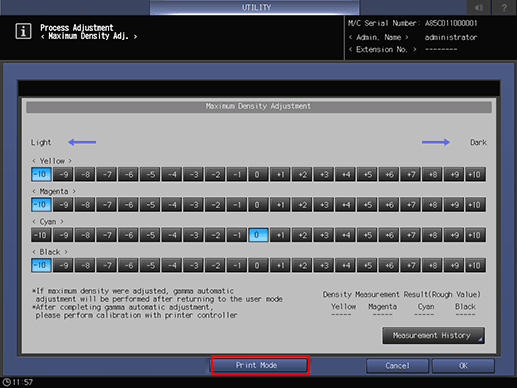The image size is (517, 388).
Task: Set Black density to +10
Action: pyautogui.click(x=475, y=265)
